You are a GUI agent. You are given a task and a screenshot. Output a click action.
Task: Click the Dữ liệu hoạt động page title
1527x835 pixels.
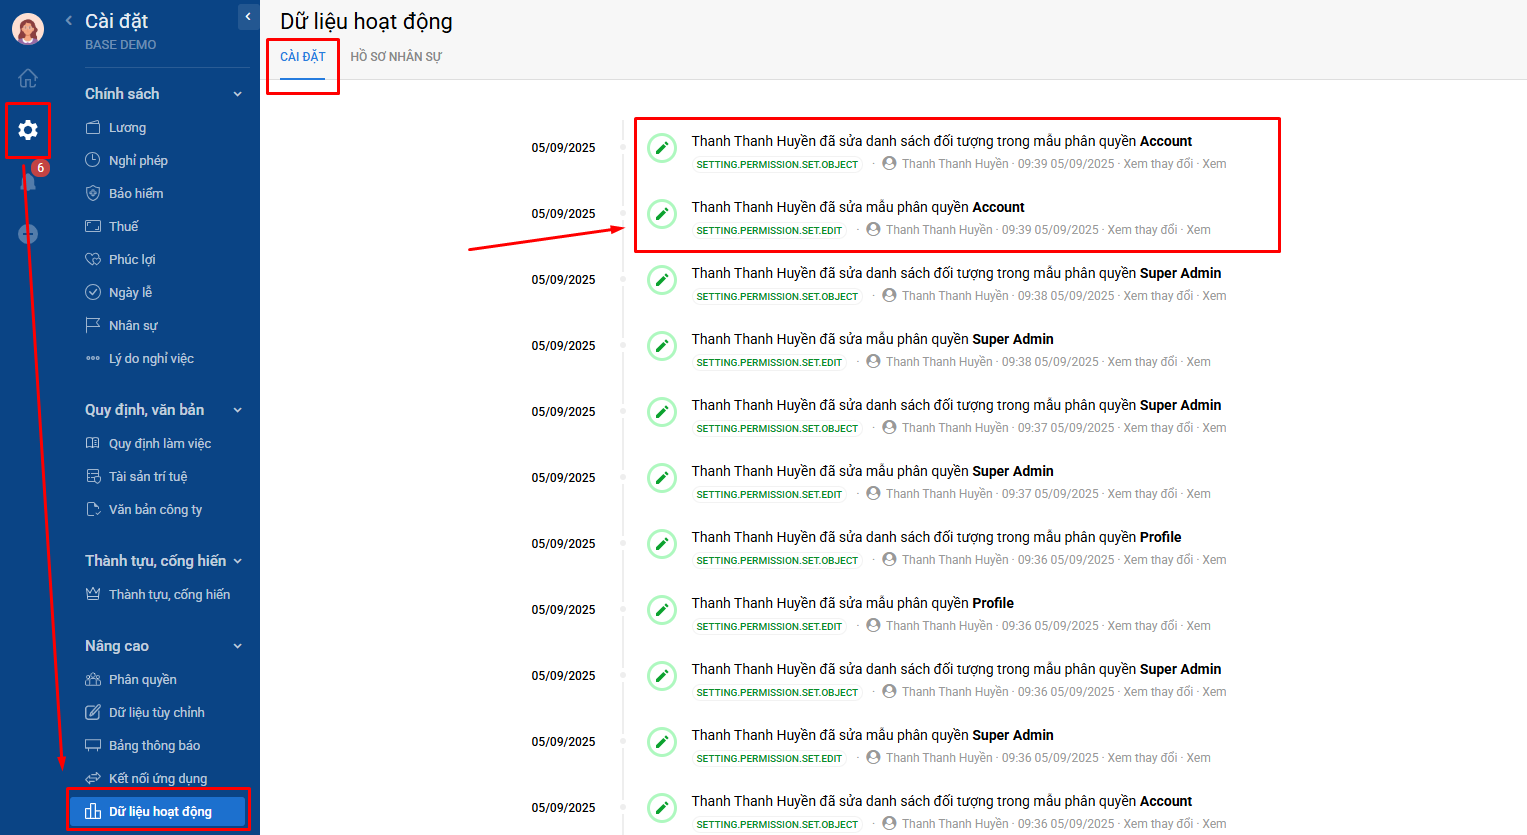point(366,21)
